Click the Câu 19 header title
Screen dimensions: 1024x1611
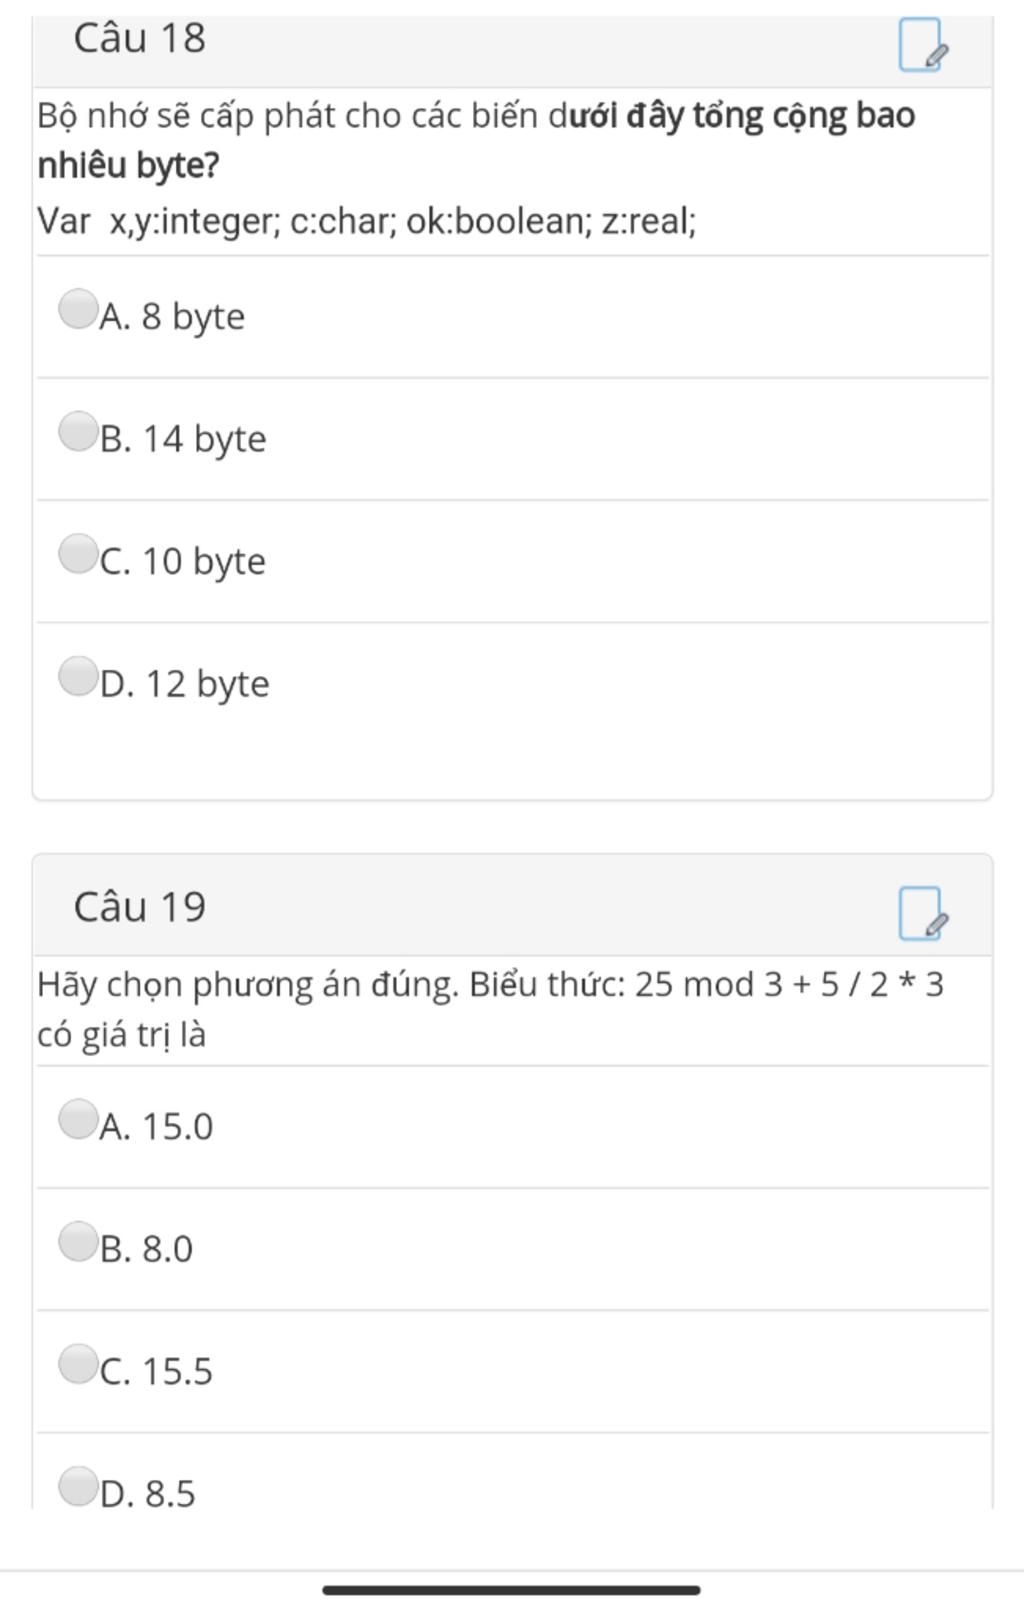coord(140,907)
